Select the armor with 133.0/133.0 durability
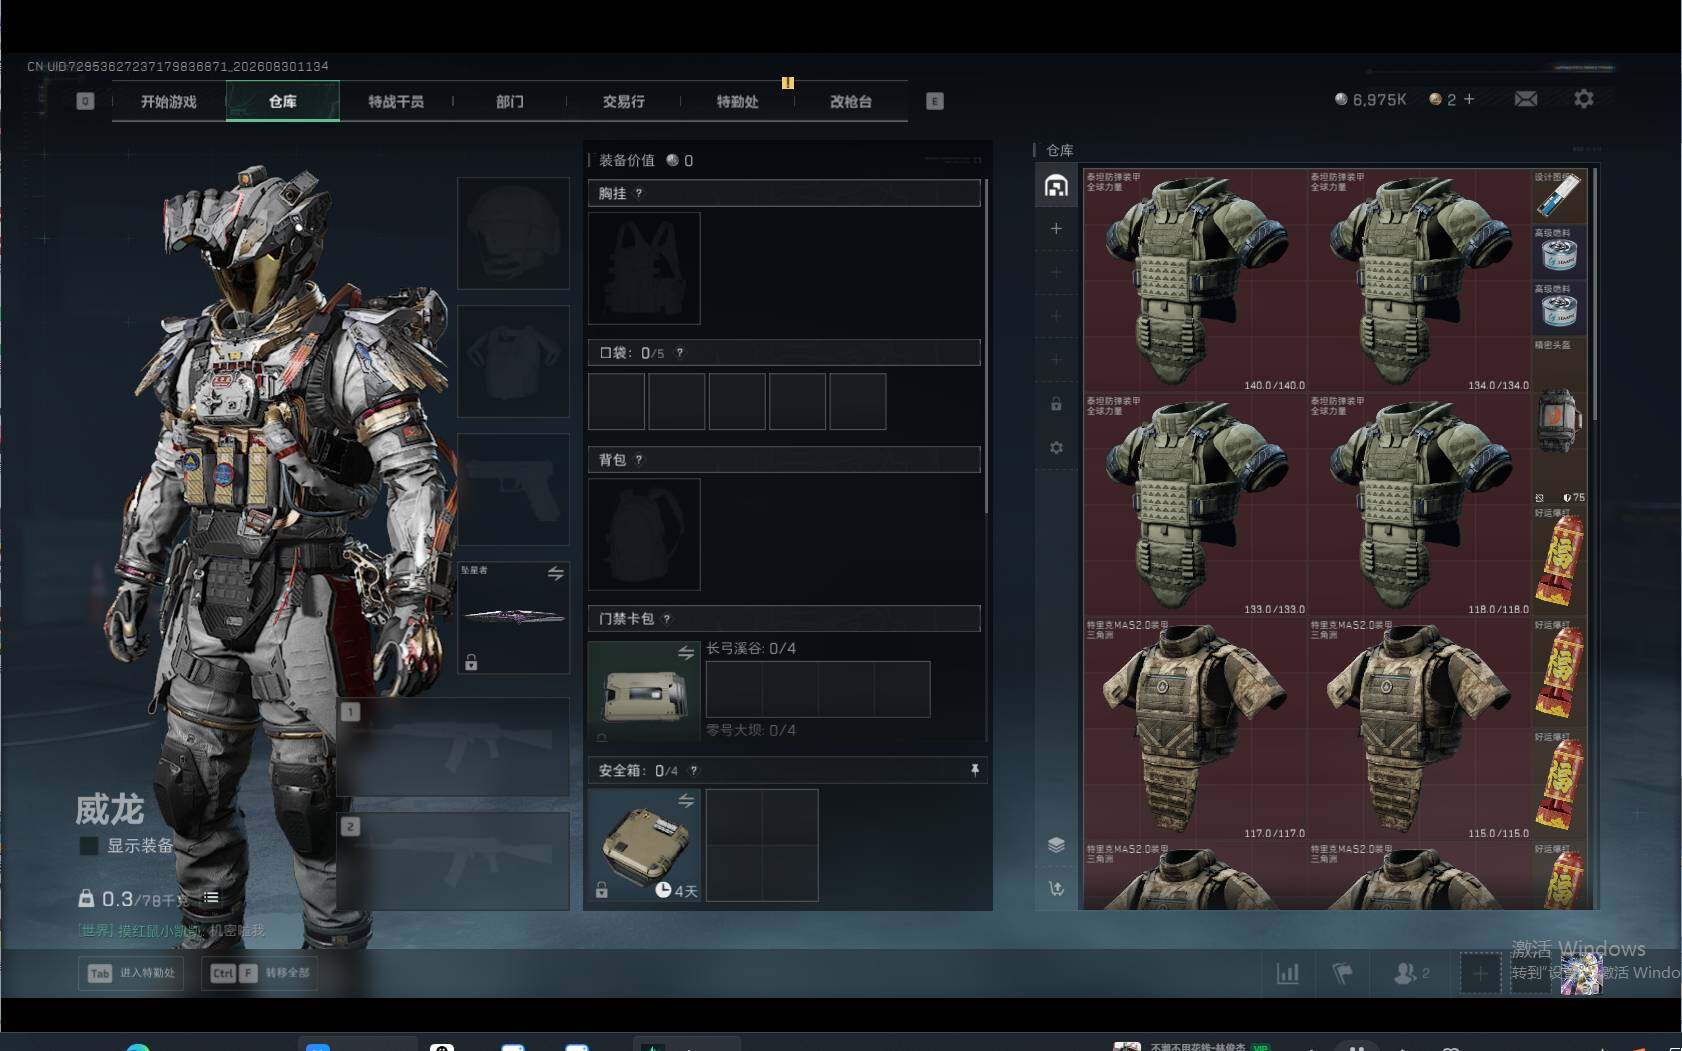Image resolution: width=1682 pixels, height=1051 pixels. pyautogui.click(x=1196, y=505)
